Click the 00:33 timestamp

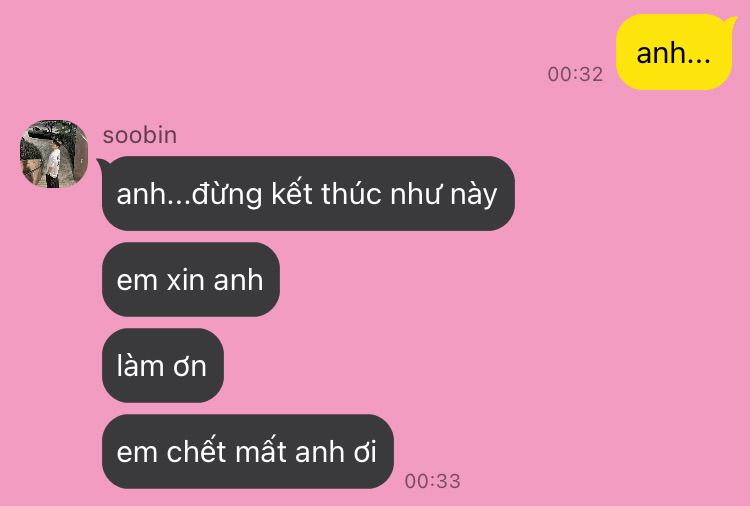(432, 481)
